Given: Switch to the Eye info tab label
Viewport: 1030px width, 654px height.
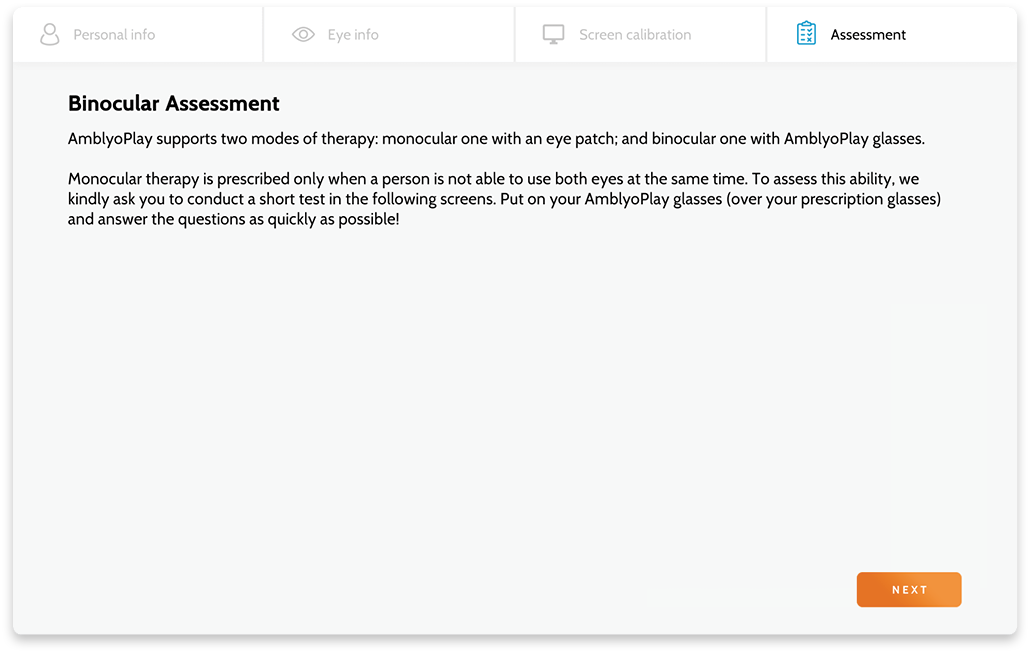Looking at the screenshot, I should point(353,35).
